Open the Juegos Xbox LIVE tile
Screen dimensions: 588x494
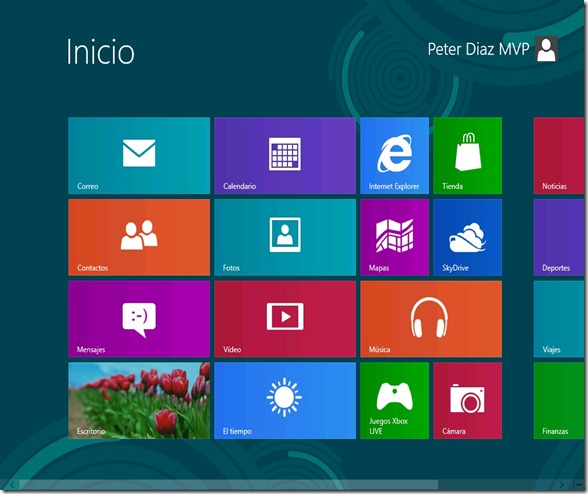coord(394,401)
